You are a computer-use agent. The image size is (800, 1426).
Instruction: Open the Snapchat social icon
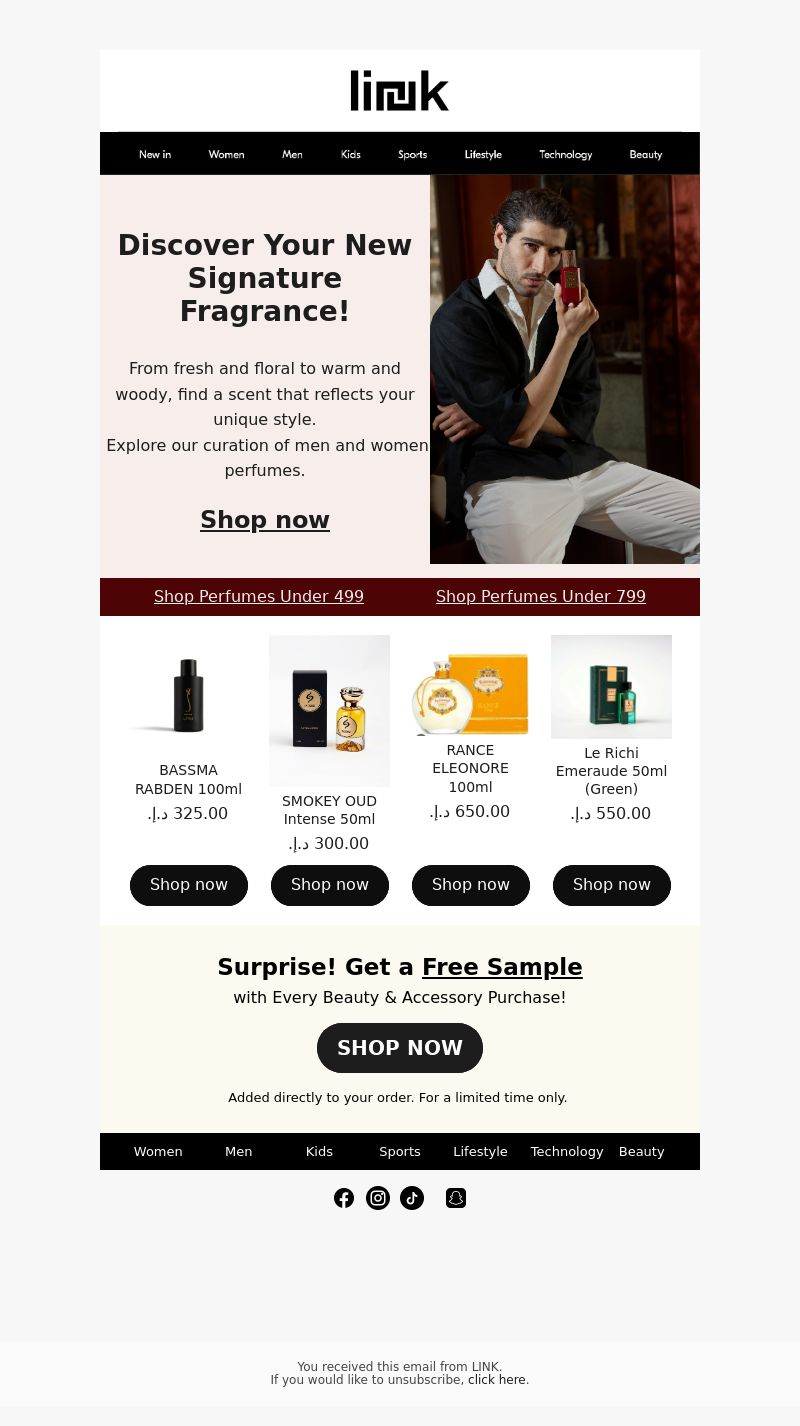point(456,1198)
